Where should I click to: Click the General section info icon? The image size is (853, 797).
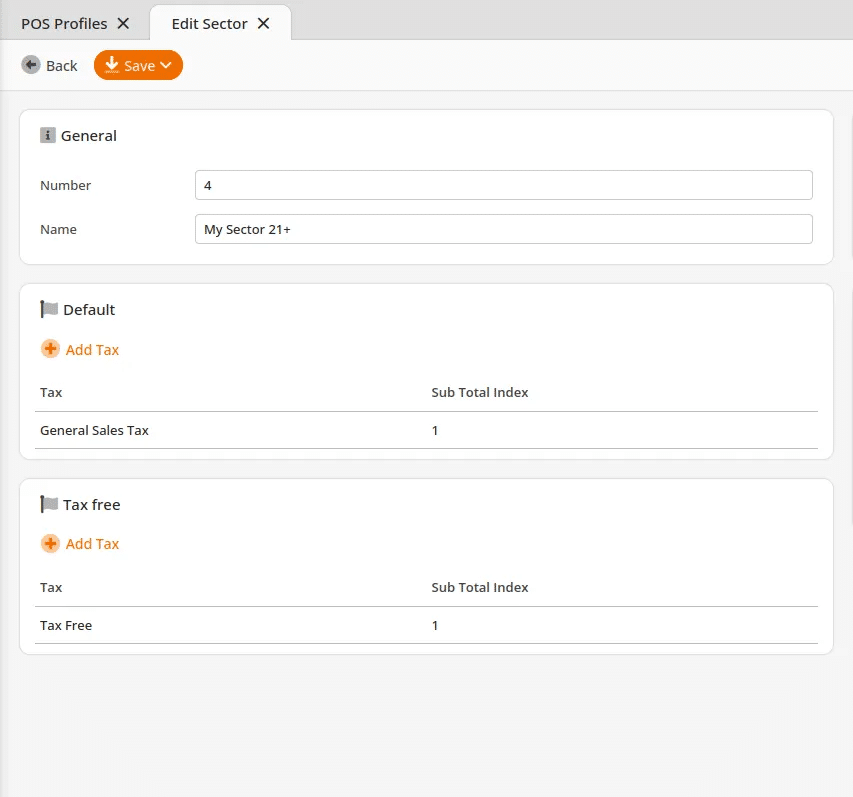tap(48, 135)
